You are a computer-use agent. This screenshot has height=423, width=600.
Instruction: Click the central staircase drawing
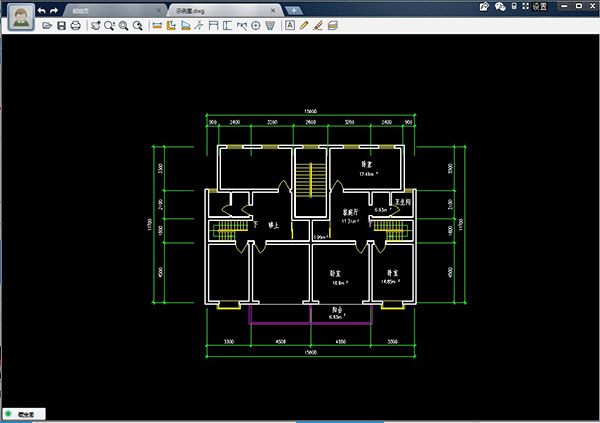coord(310,180)
